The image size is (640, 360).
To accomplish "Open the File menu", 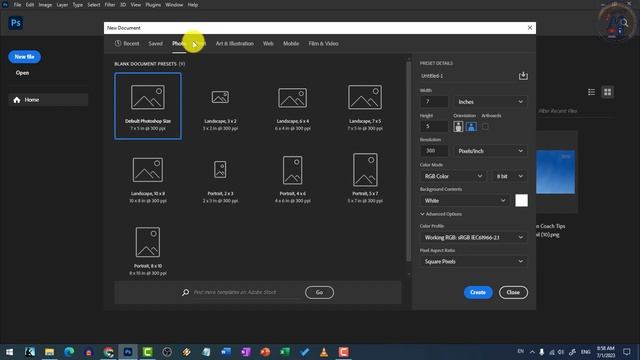I will pos(17,5).
